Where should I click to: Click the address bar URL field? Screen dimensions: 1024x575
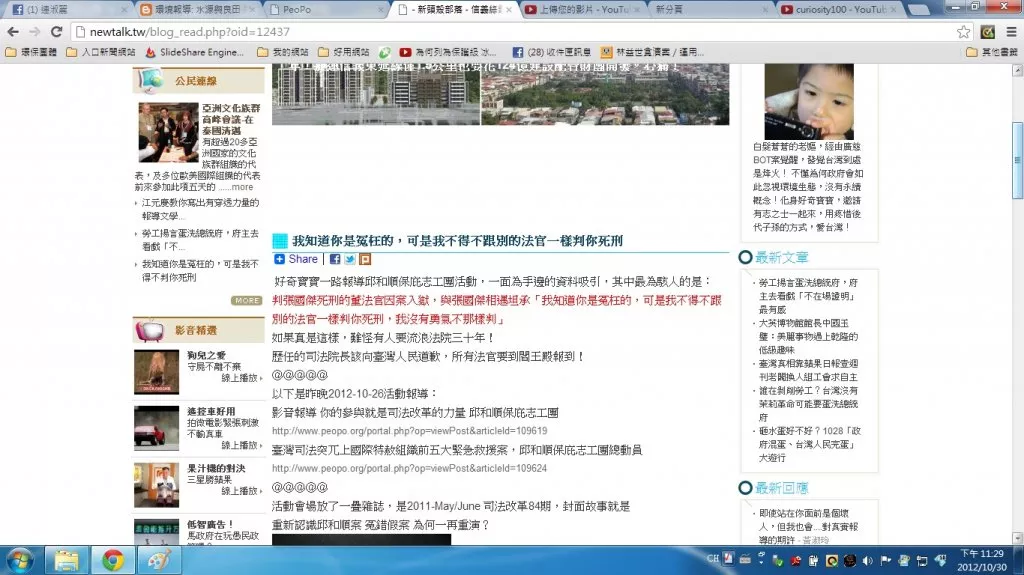coord(500,31)
